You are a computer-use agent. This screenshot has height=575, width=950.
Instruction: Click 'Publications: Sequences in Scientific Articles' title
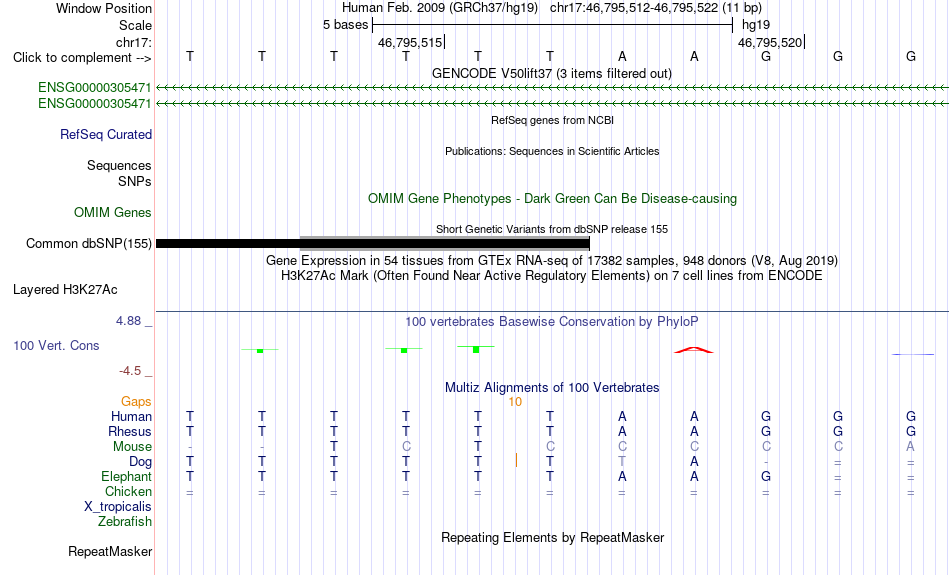pyautogui.click(x=552, y=151)
